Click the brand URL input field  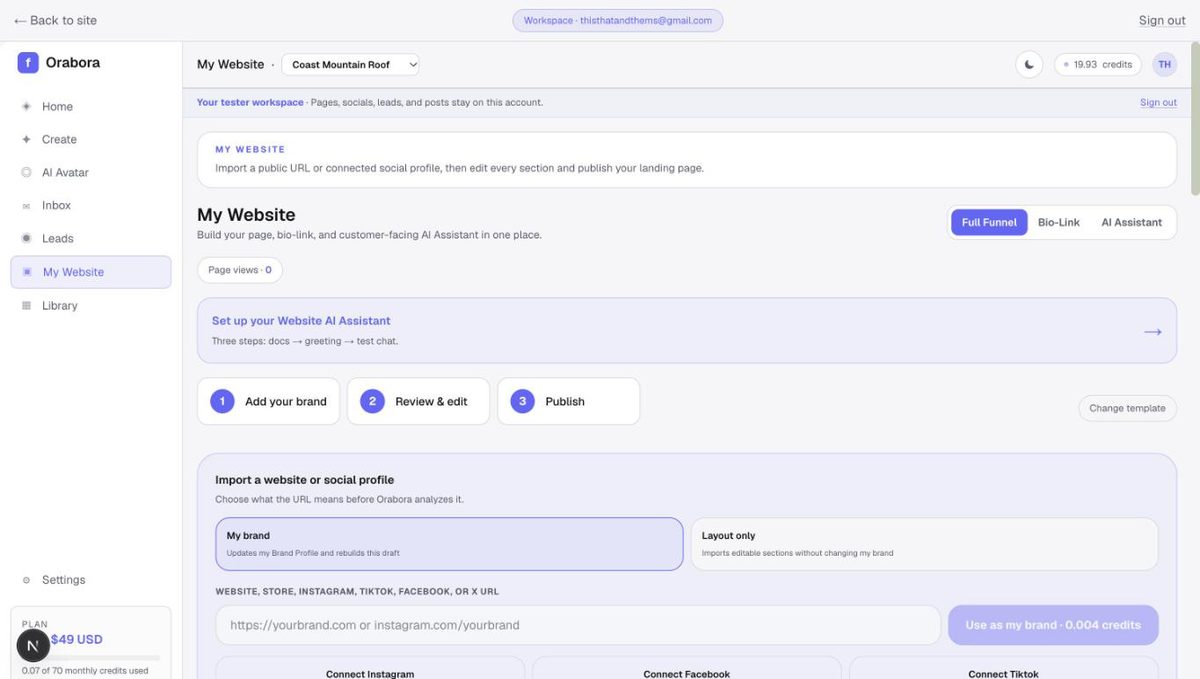tap(578, 625)
